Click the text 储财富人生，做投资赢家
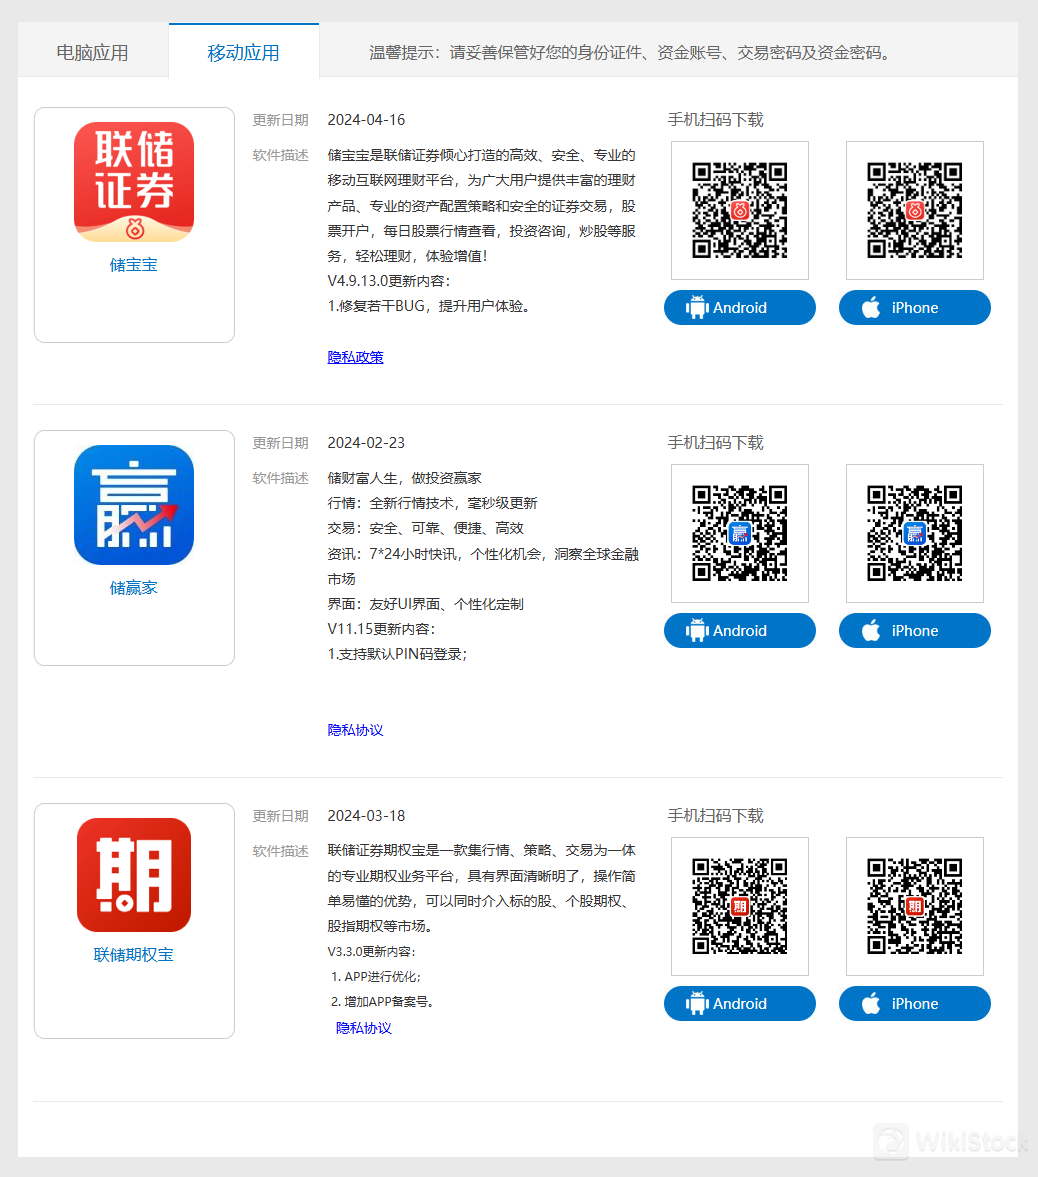1038x1177 pixels. (405, 478)
